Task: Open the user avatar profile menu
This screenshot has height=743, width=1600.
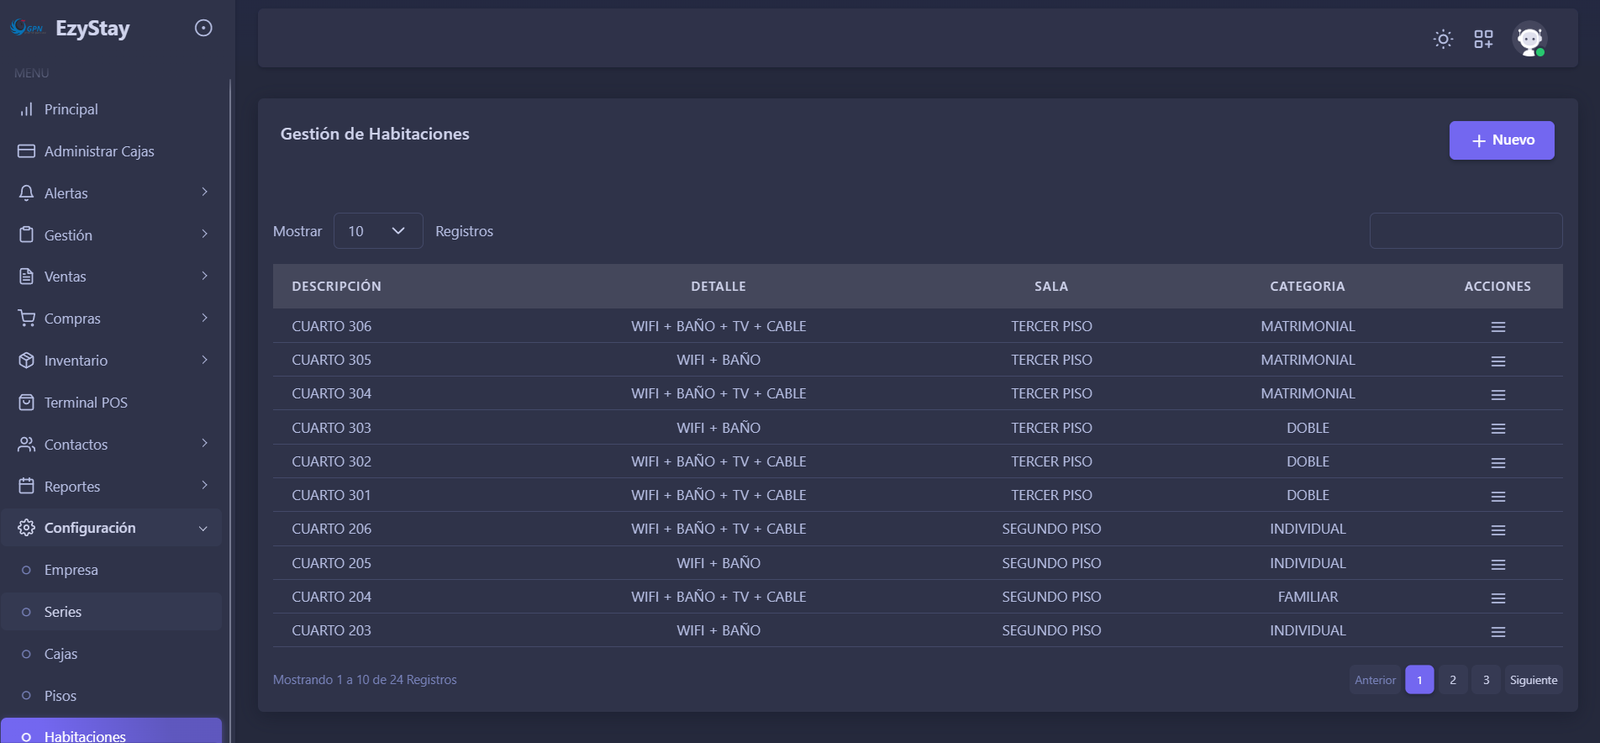Action: pos(1528,39)
